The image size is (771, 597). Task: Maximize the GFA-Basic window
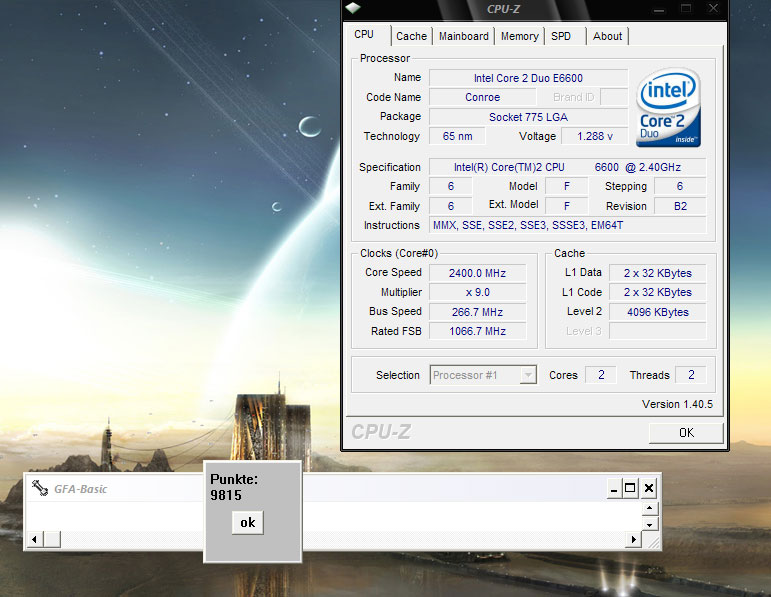click(x=630, y=488)
